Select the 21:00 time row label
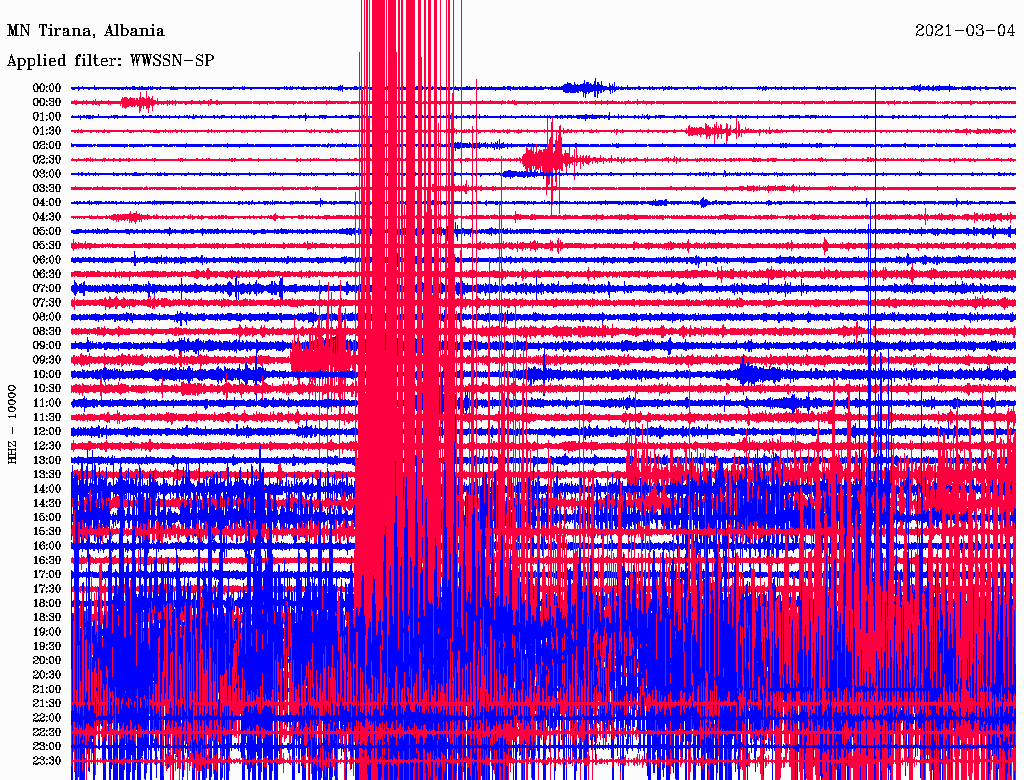The height and width of the screenshot is (780, 1024). (47, 689)
